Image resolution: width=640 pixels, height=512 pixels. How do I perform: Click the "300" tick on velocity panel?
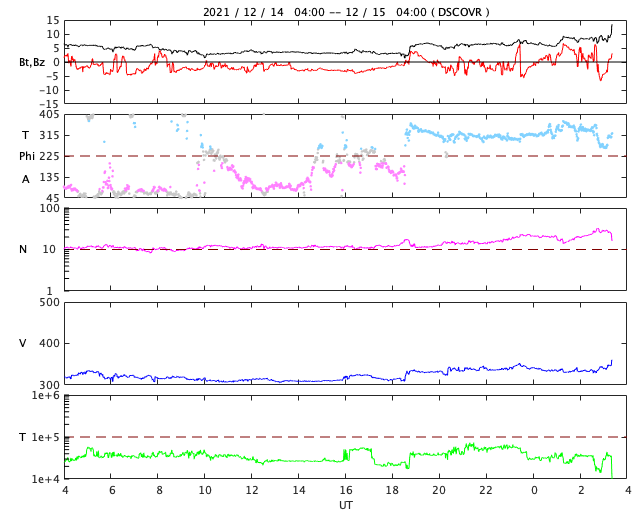coord(49,385)
